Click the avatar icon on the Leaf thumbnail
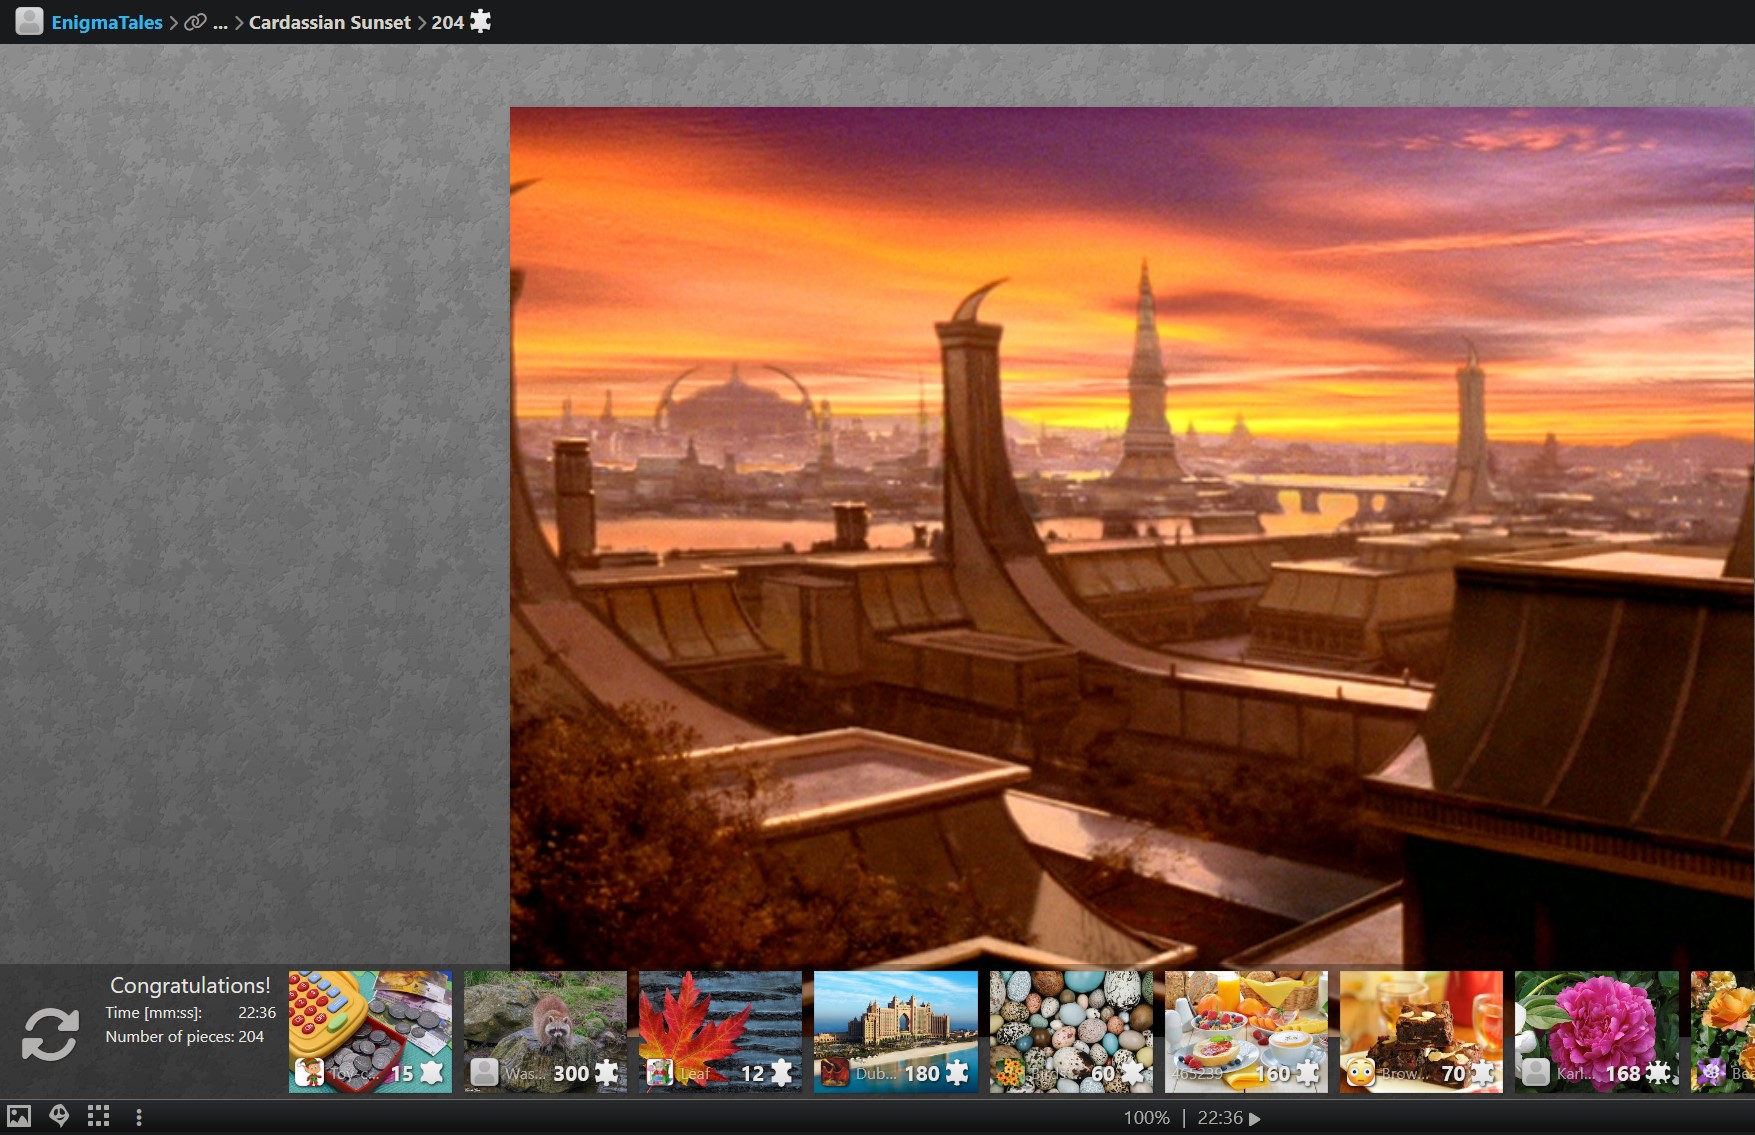 coord(659,1073)
